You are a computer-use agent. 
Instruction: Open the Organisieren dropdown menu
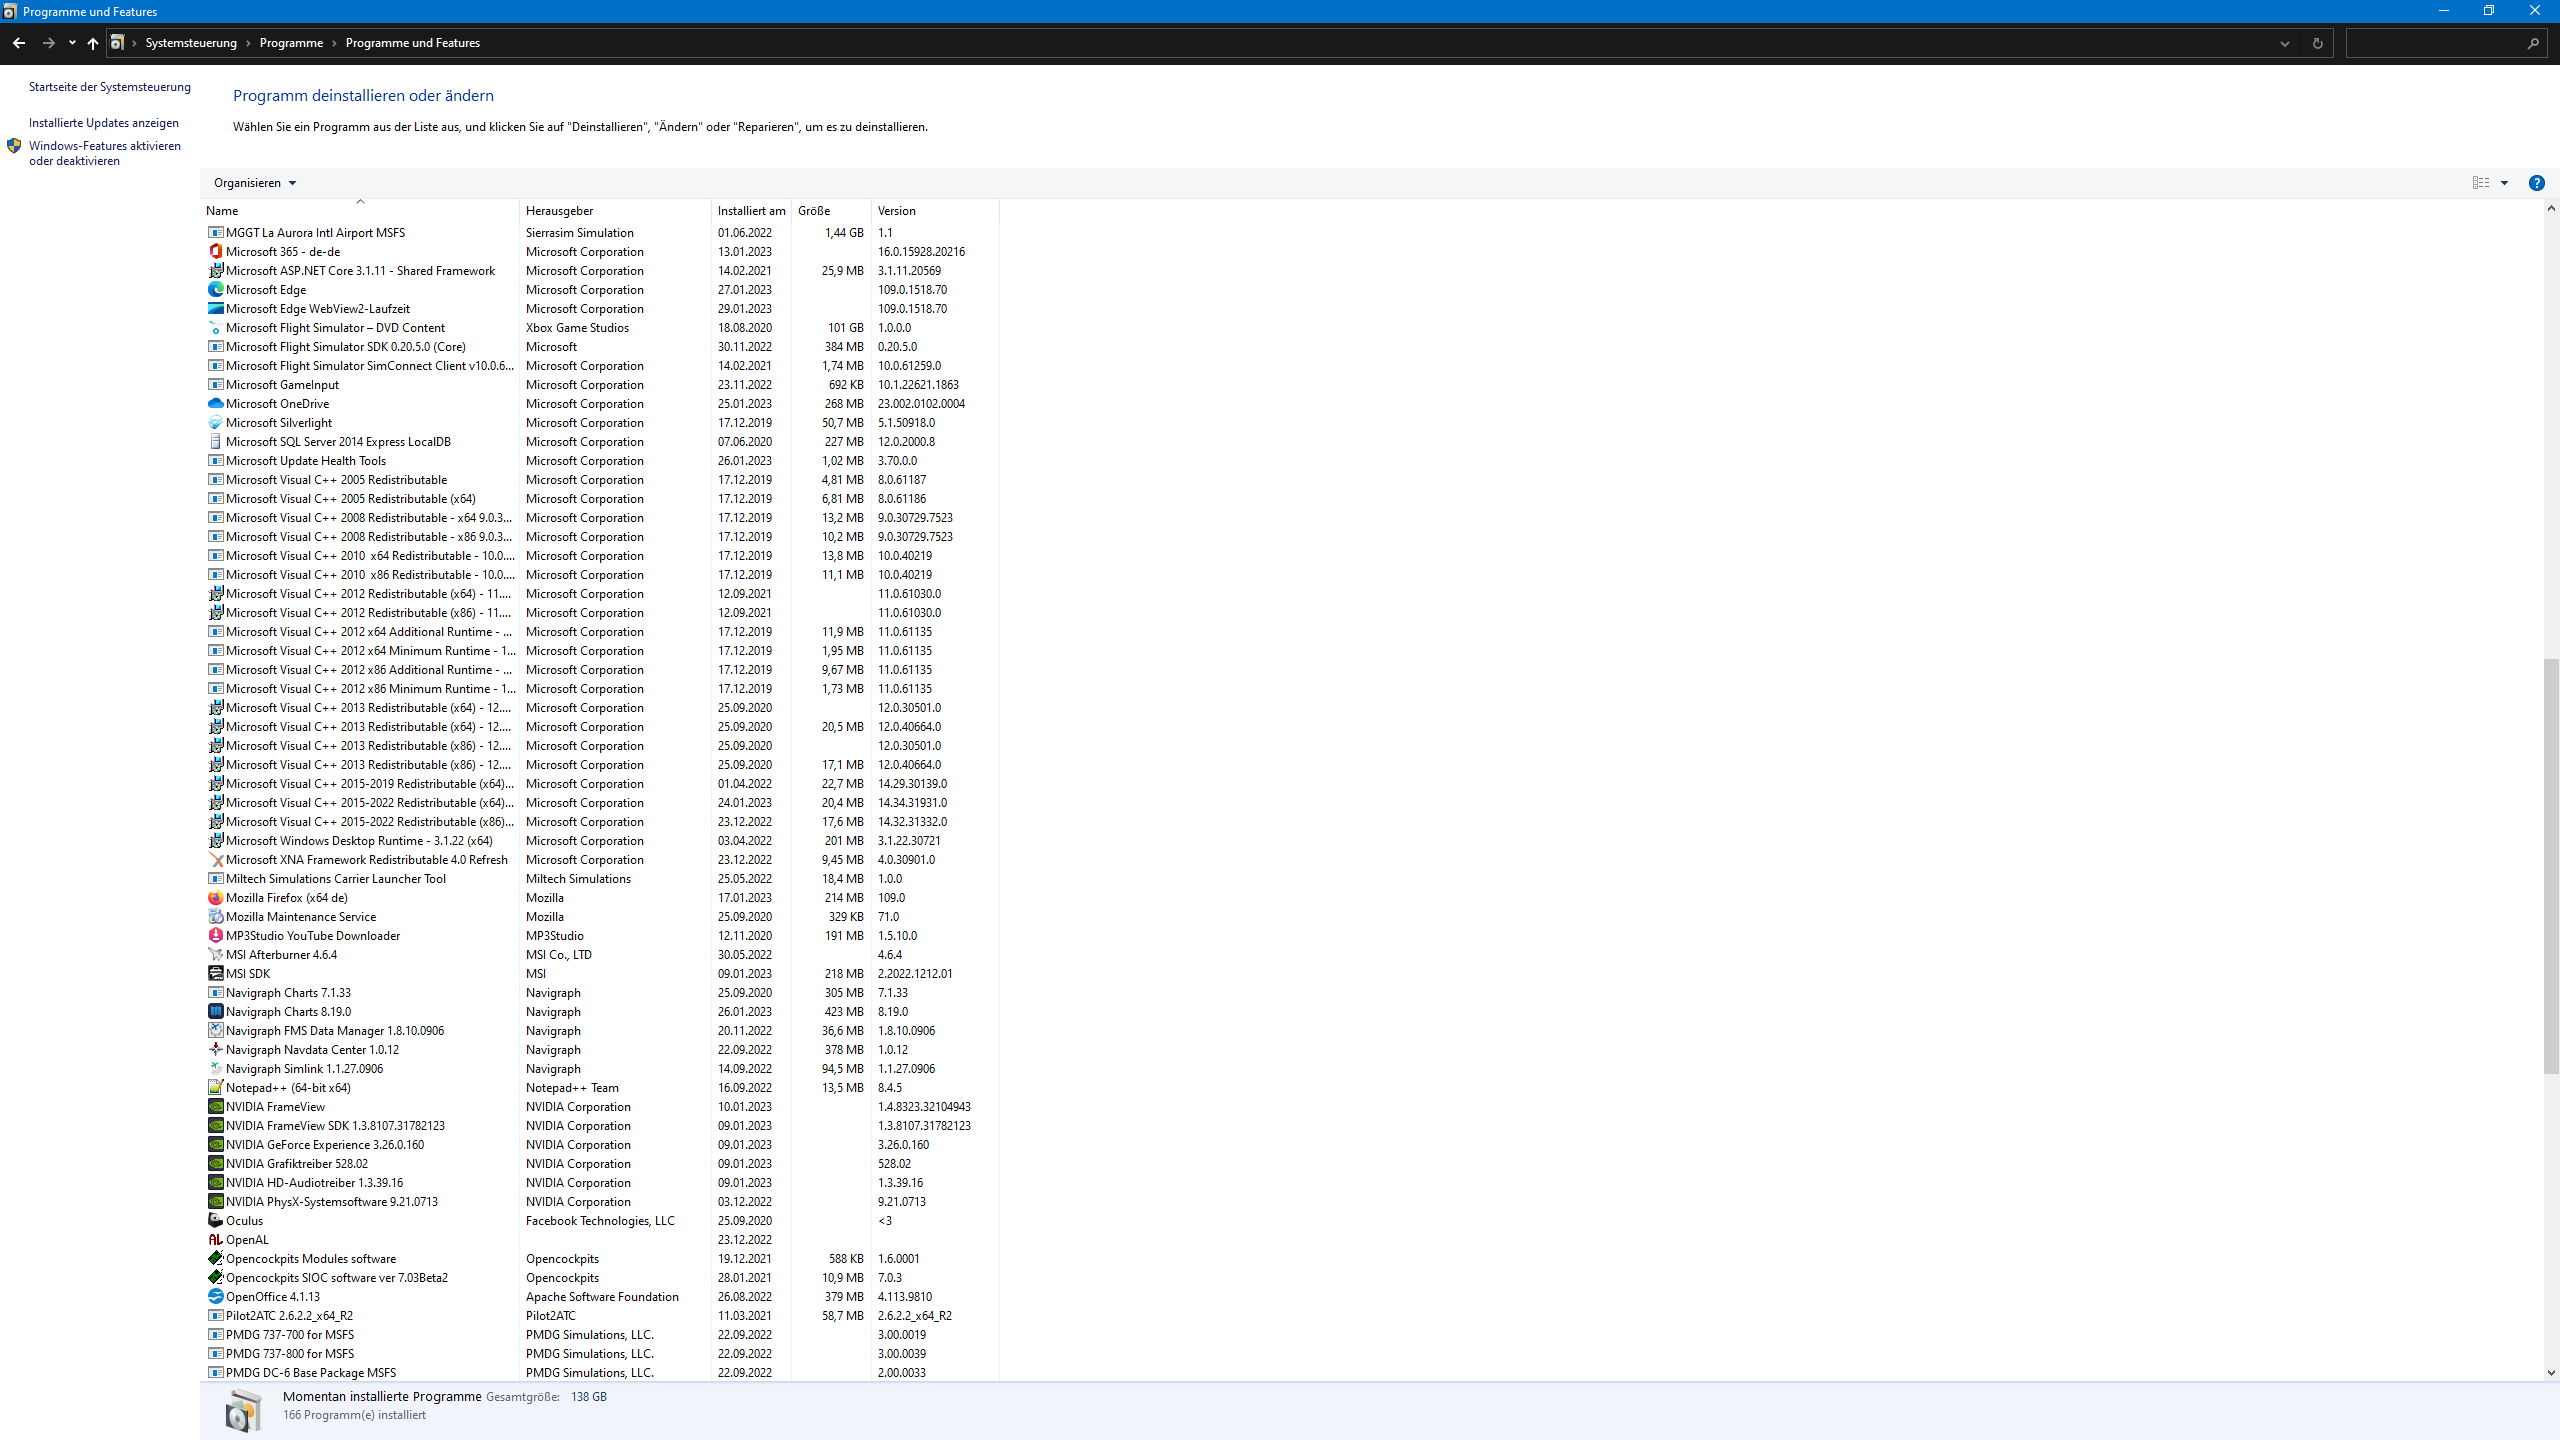click(x=253, y=182)
